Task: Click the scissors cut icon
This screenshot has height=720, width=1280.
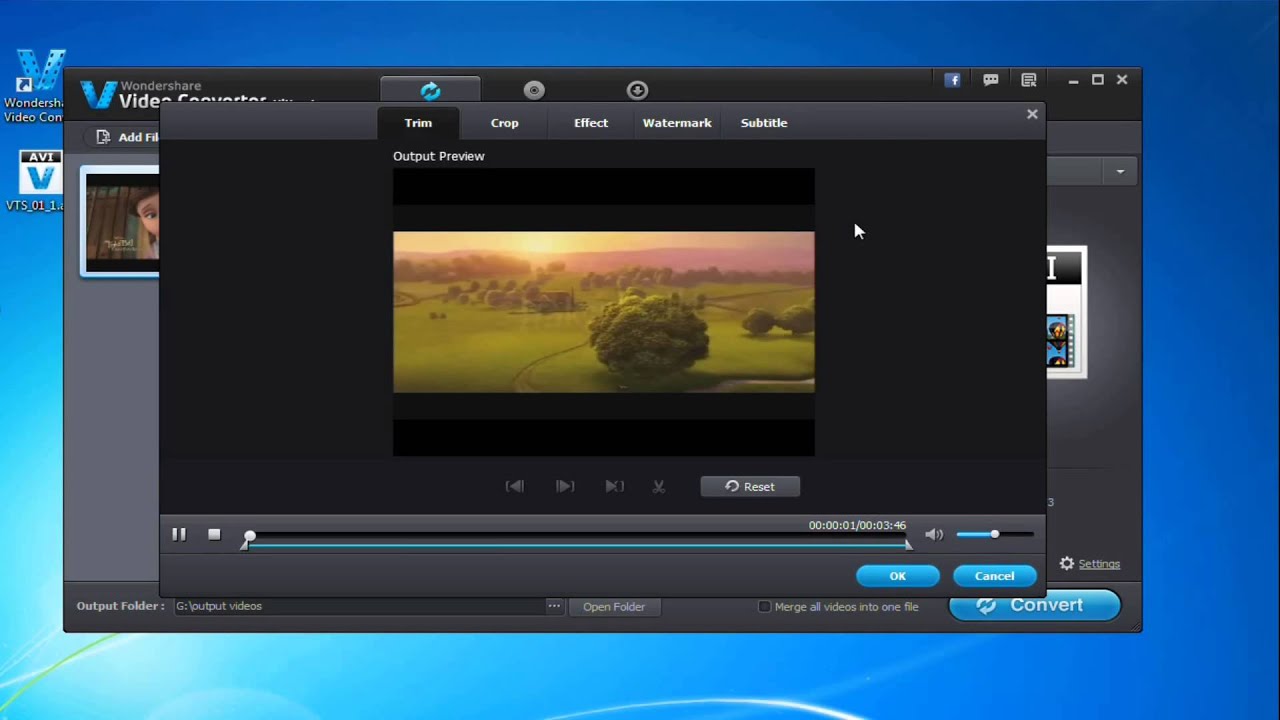Action: pos(659,486)
